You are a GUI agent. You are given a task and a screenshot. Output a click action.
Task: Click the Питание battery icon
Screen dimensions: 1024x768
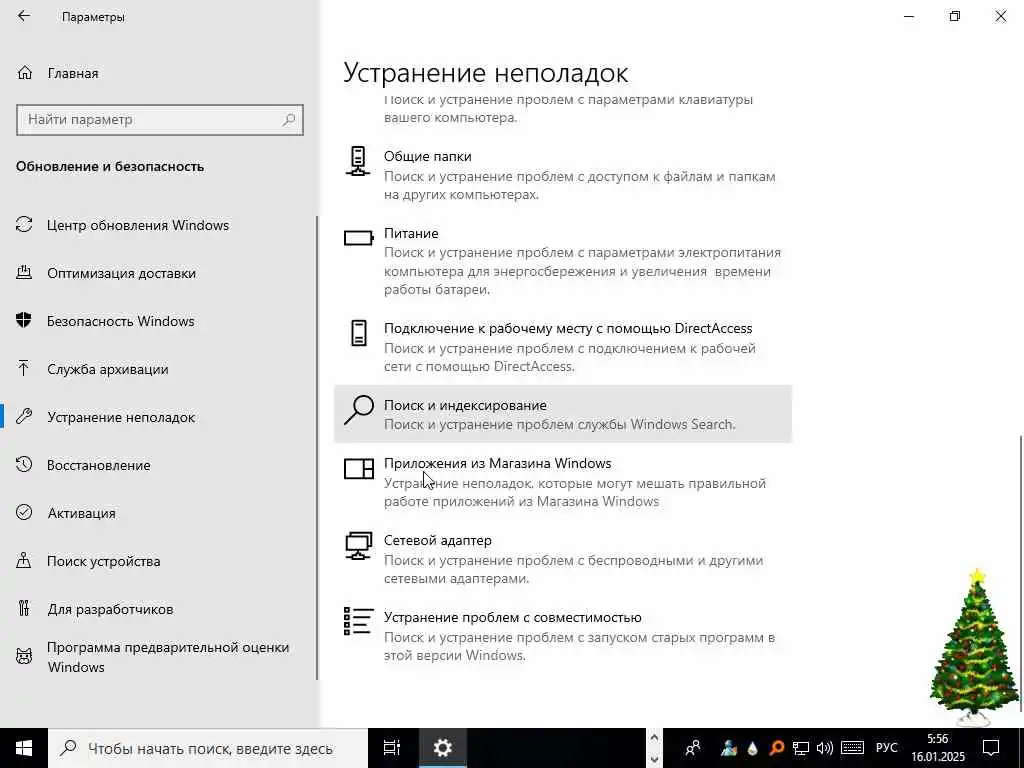pyautogui.click(x=359, y=238)
